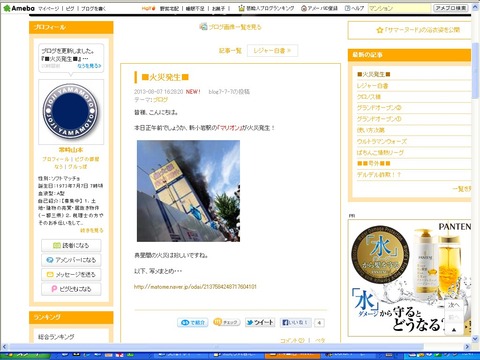Click the アメンバーになる button
Image resolution: width=480 pixels, height=360 pixels.
click(71, 260)
